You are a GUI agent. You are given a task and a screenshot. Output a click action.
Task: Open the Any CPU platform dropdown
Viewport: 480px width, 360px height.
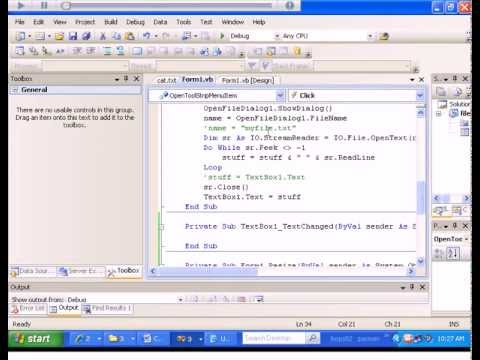pos(370,36)
